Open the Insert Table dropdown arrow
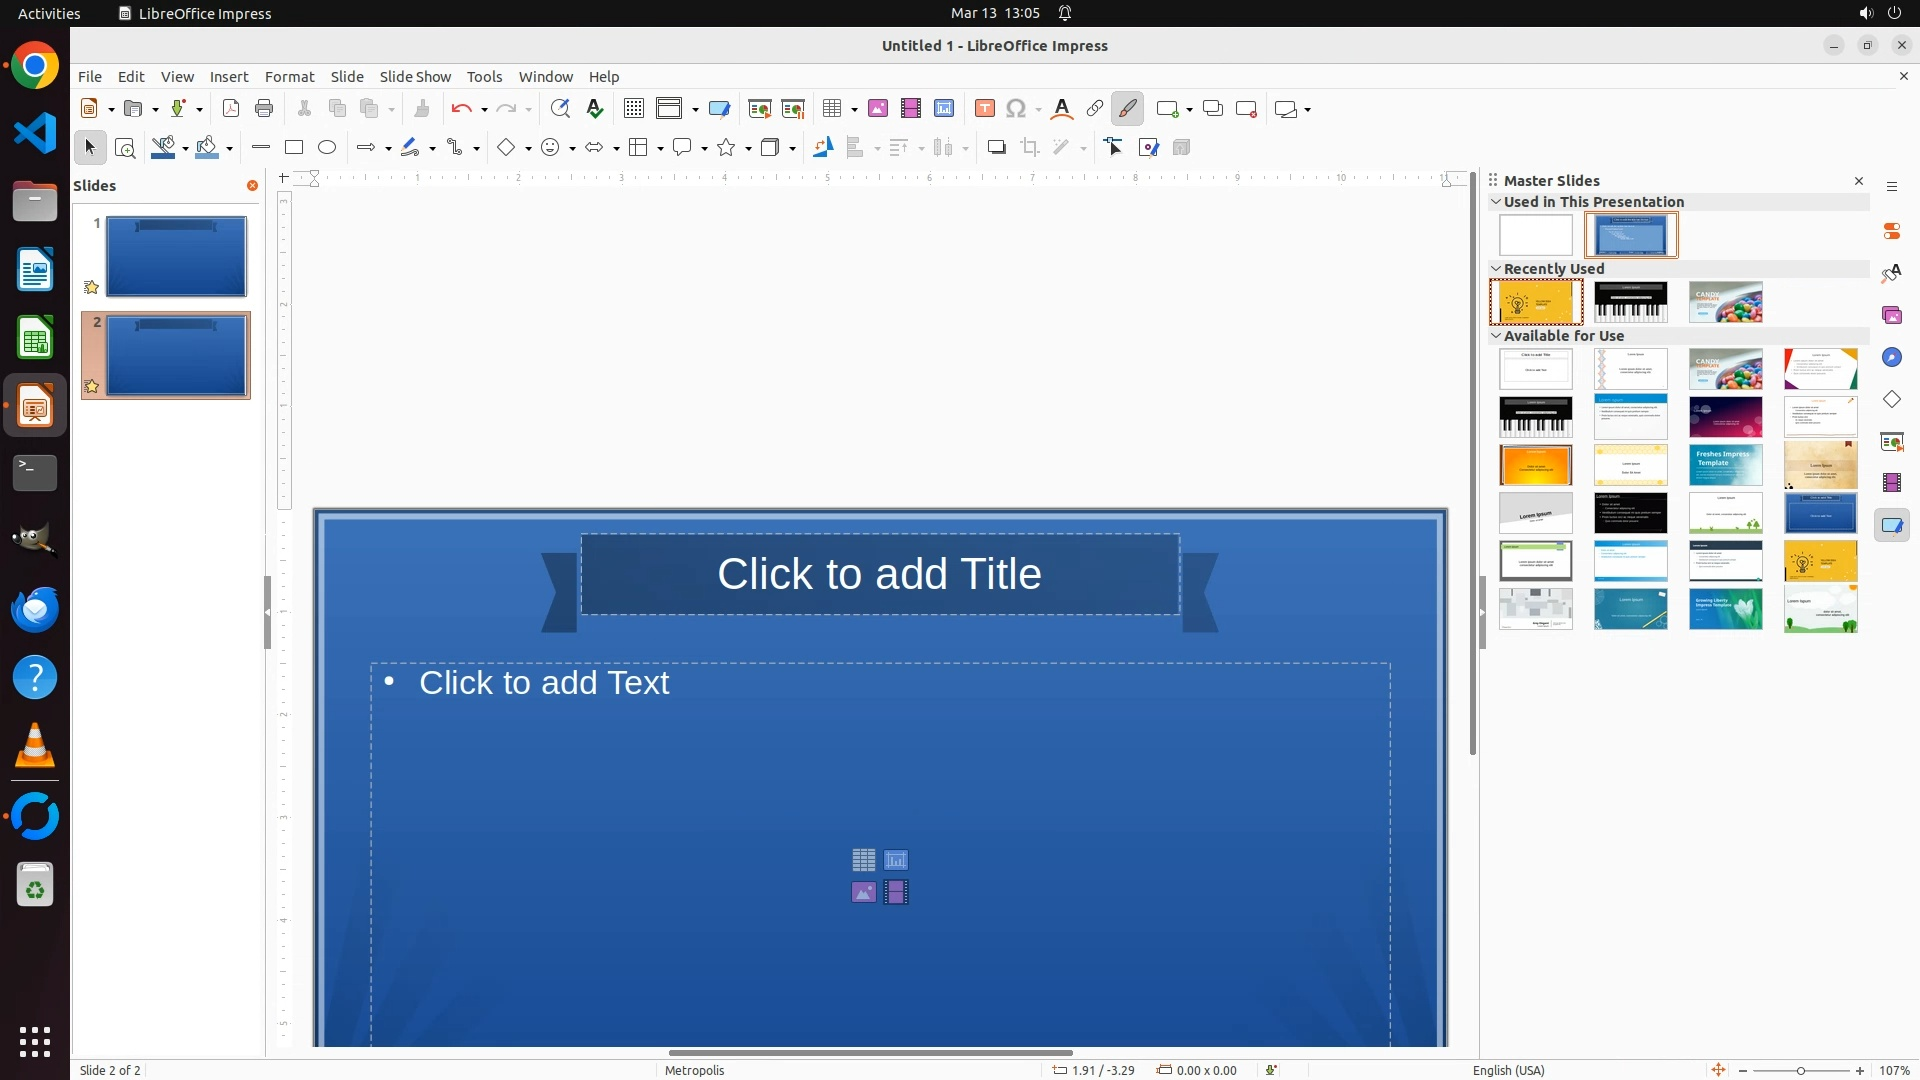1920x1080 pixels. 855,110
